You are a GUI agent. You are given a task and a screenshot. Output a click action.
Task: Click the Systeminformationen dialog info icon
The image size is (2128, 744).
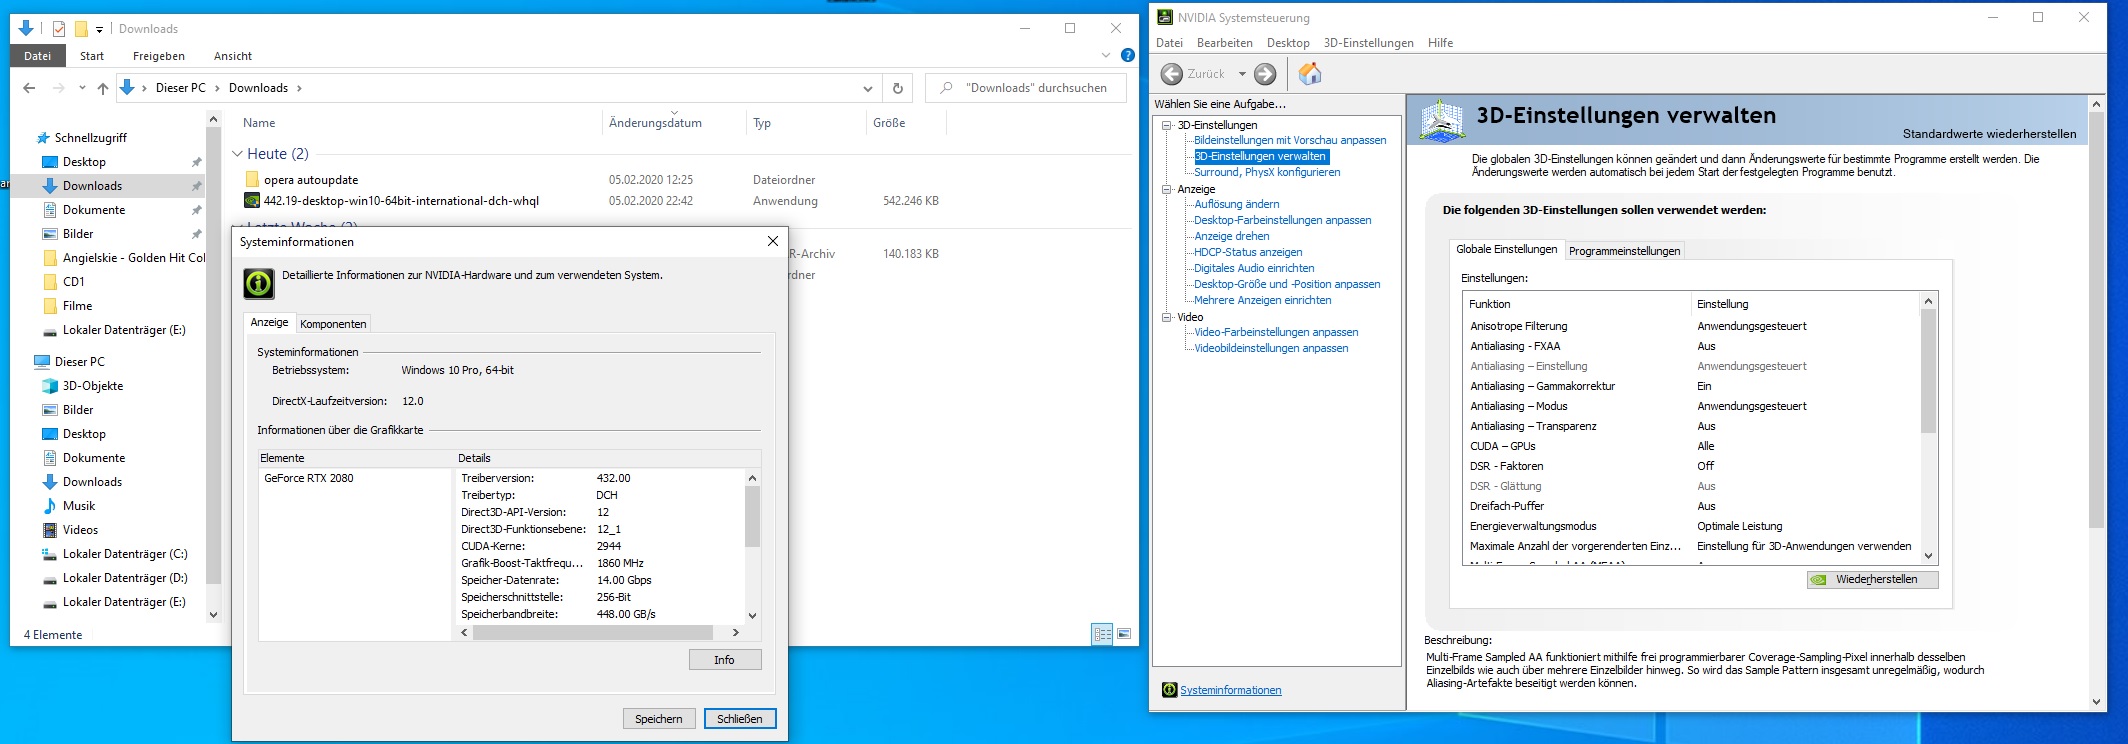coord(259,283)
